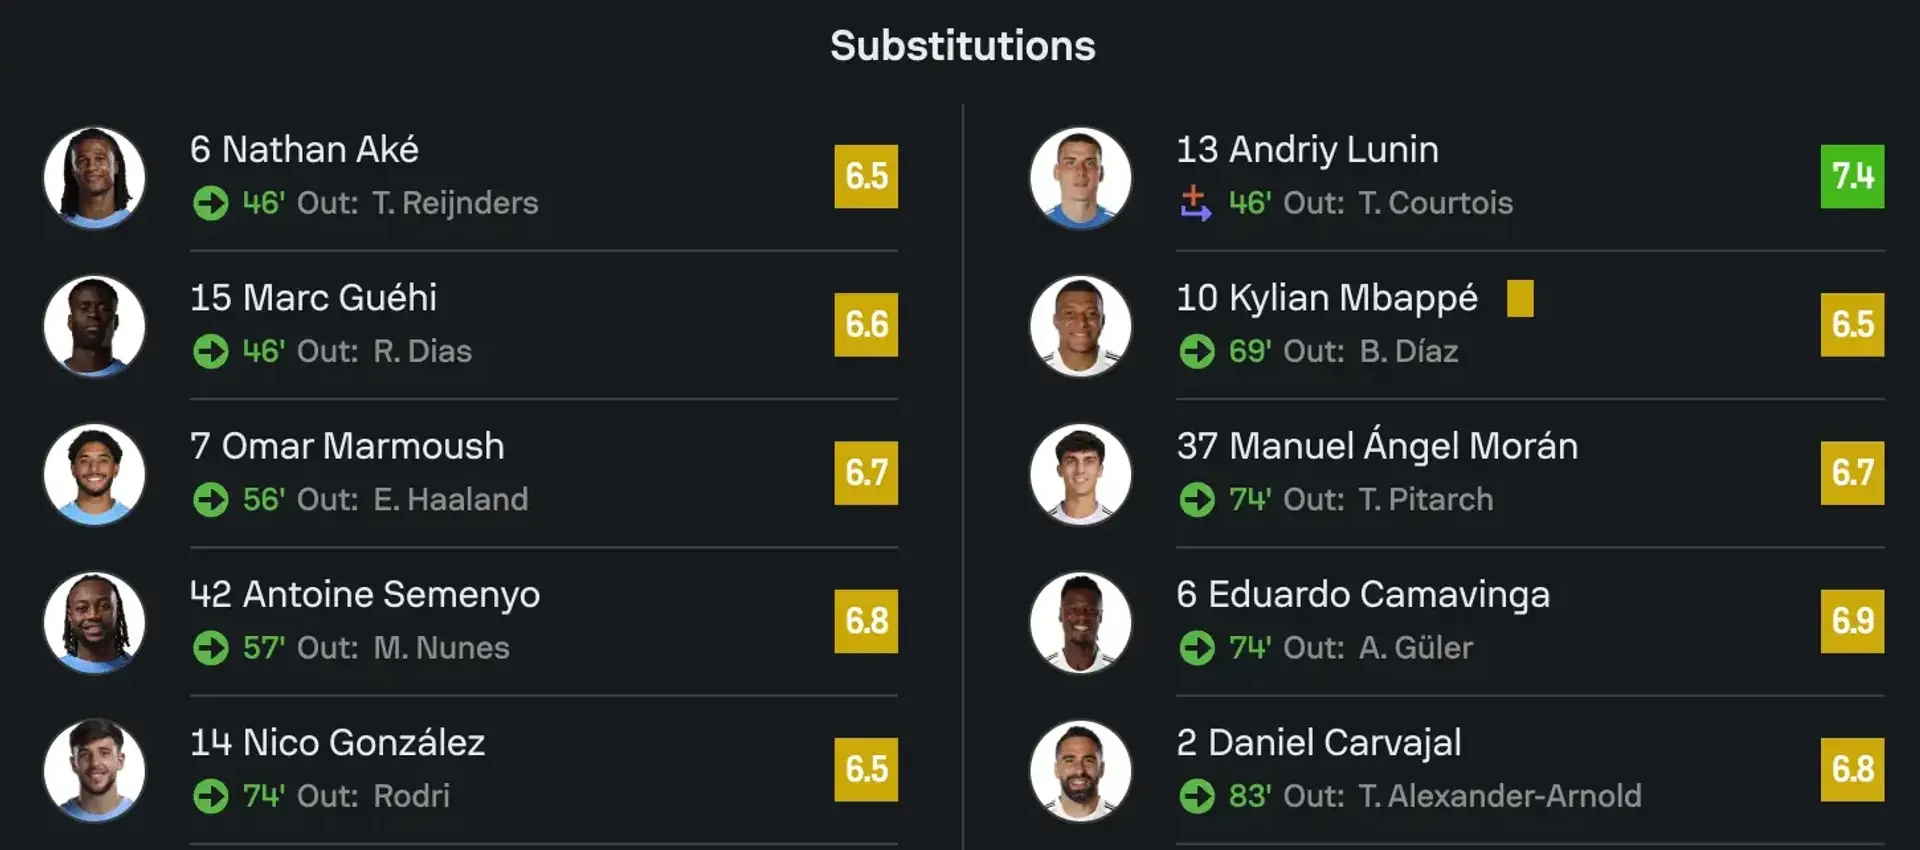Image resolution: width=1920 pixels, height=850 pixels.
Task: Open Antoine Semenyo's player photo
Action: pos(94,622)
